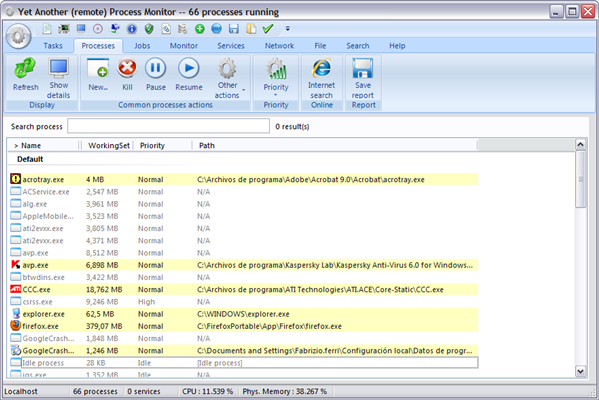Click the pink circle target toolbar icon
Viewport: 599px width, 400px height.
coord(98,29)
